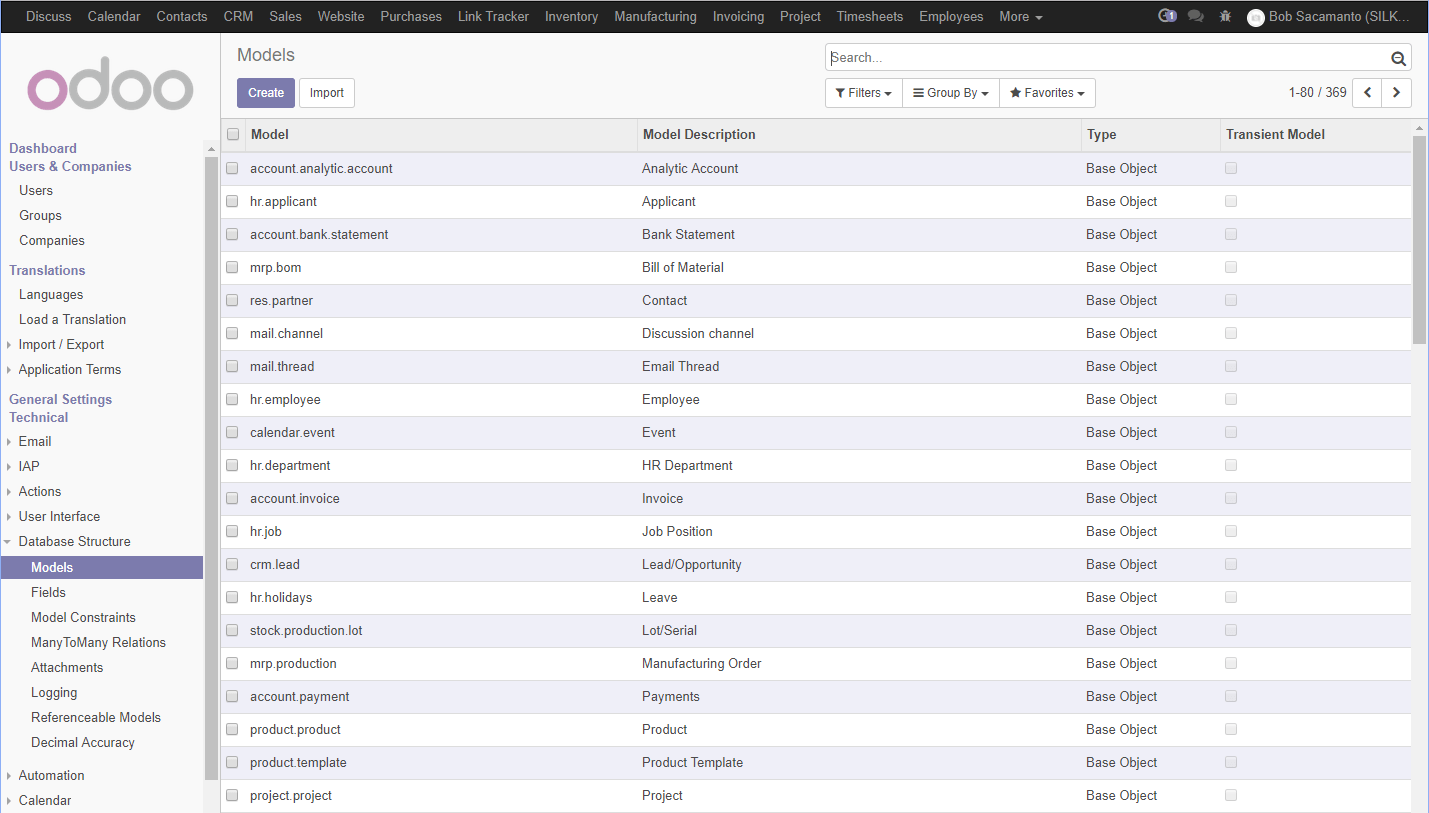Open the mrp.production model row

click(x=816, y=663)
